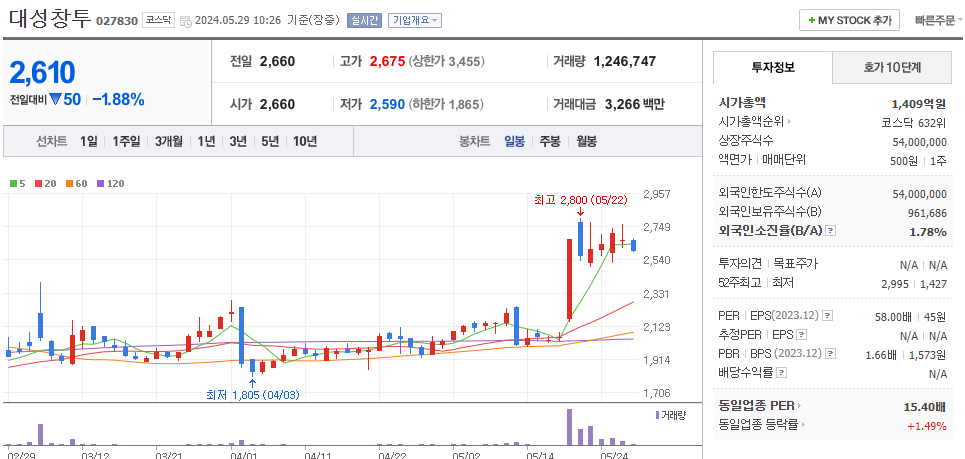This screenshot has width=965, height=459.
Task: Select the 월봉 candle chart
Action: 587,141
